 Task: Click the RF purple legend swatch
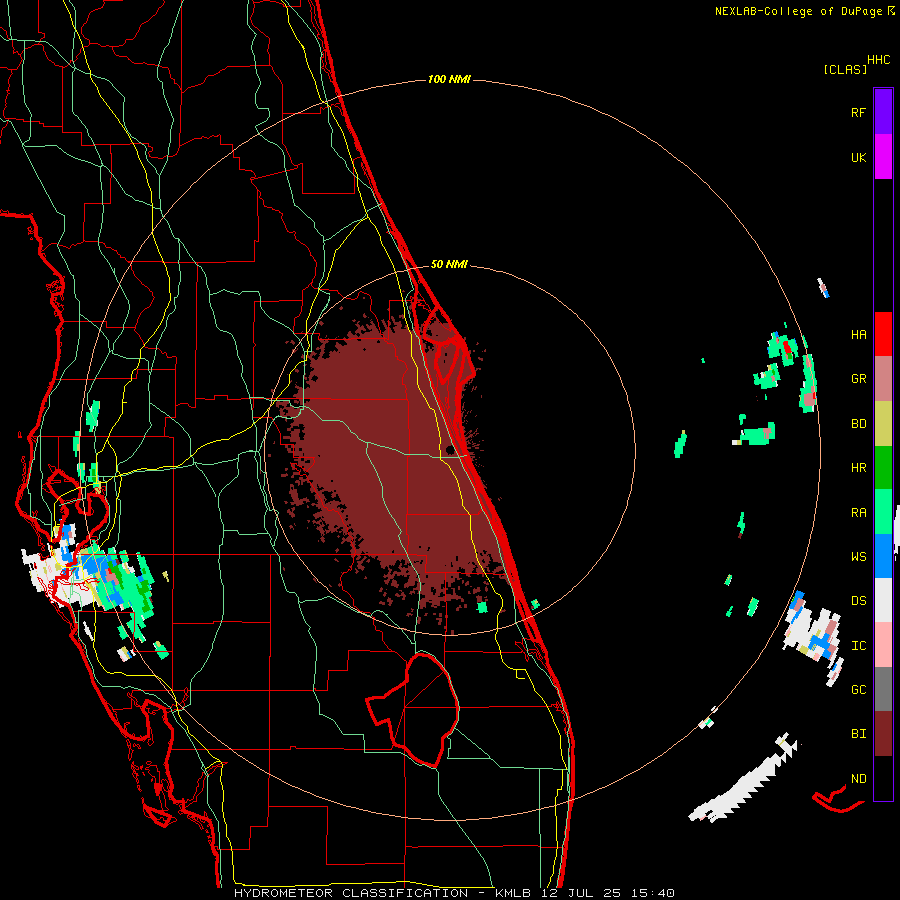pyautogui.click(x=883, y=112)
